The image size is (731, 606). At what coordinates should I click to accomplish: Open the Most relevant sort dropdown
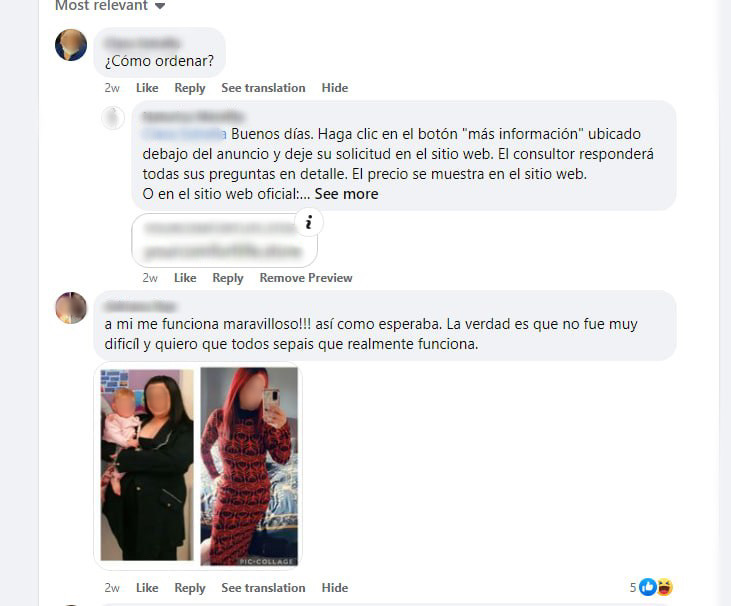pos(110,6)
